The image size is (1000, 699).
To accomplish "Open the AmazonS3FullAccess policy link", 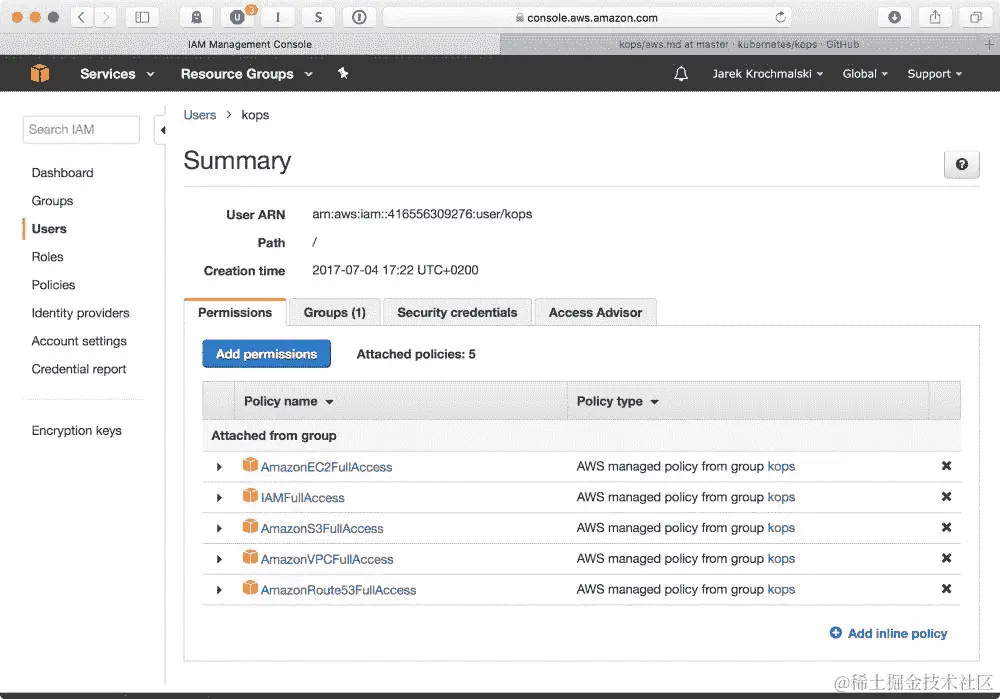I will [322, 529].
